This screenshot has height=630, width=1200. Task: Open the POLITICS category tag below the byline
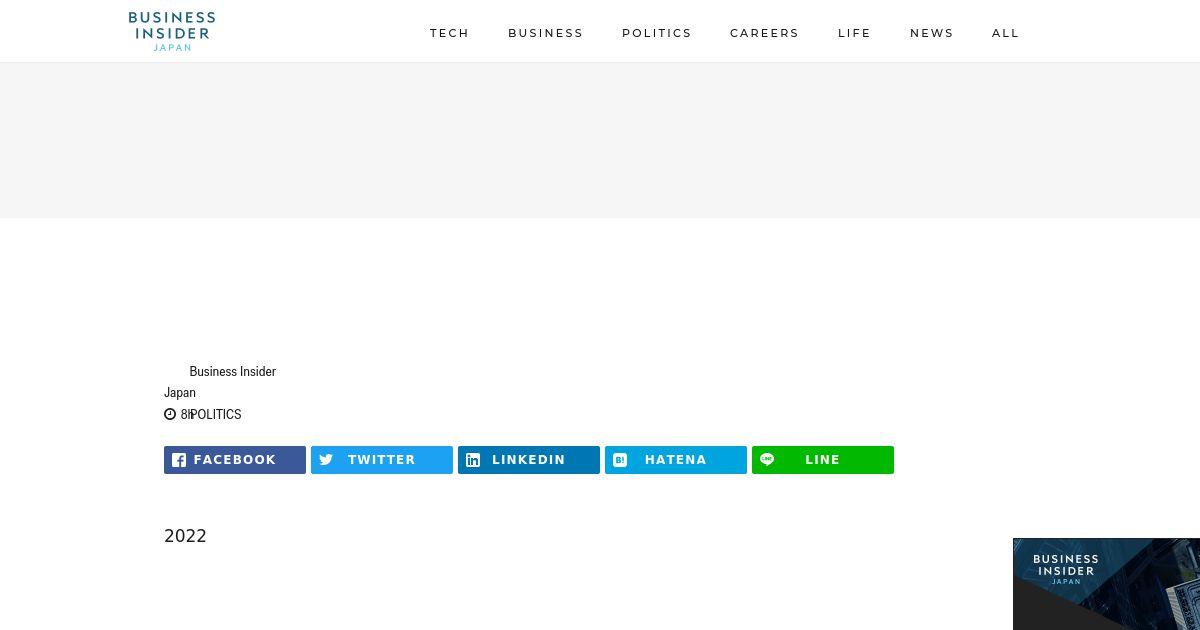point(216,414)
